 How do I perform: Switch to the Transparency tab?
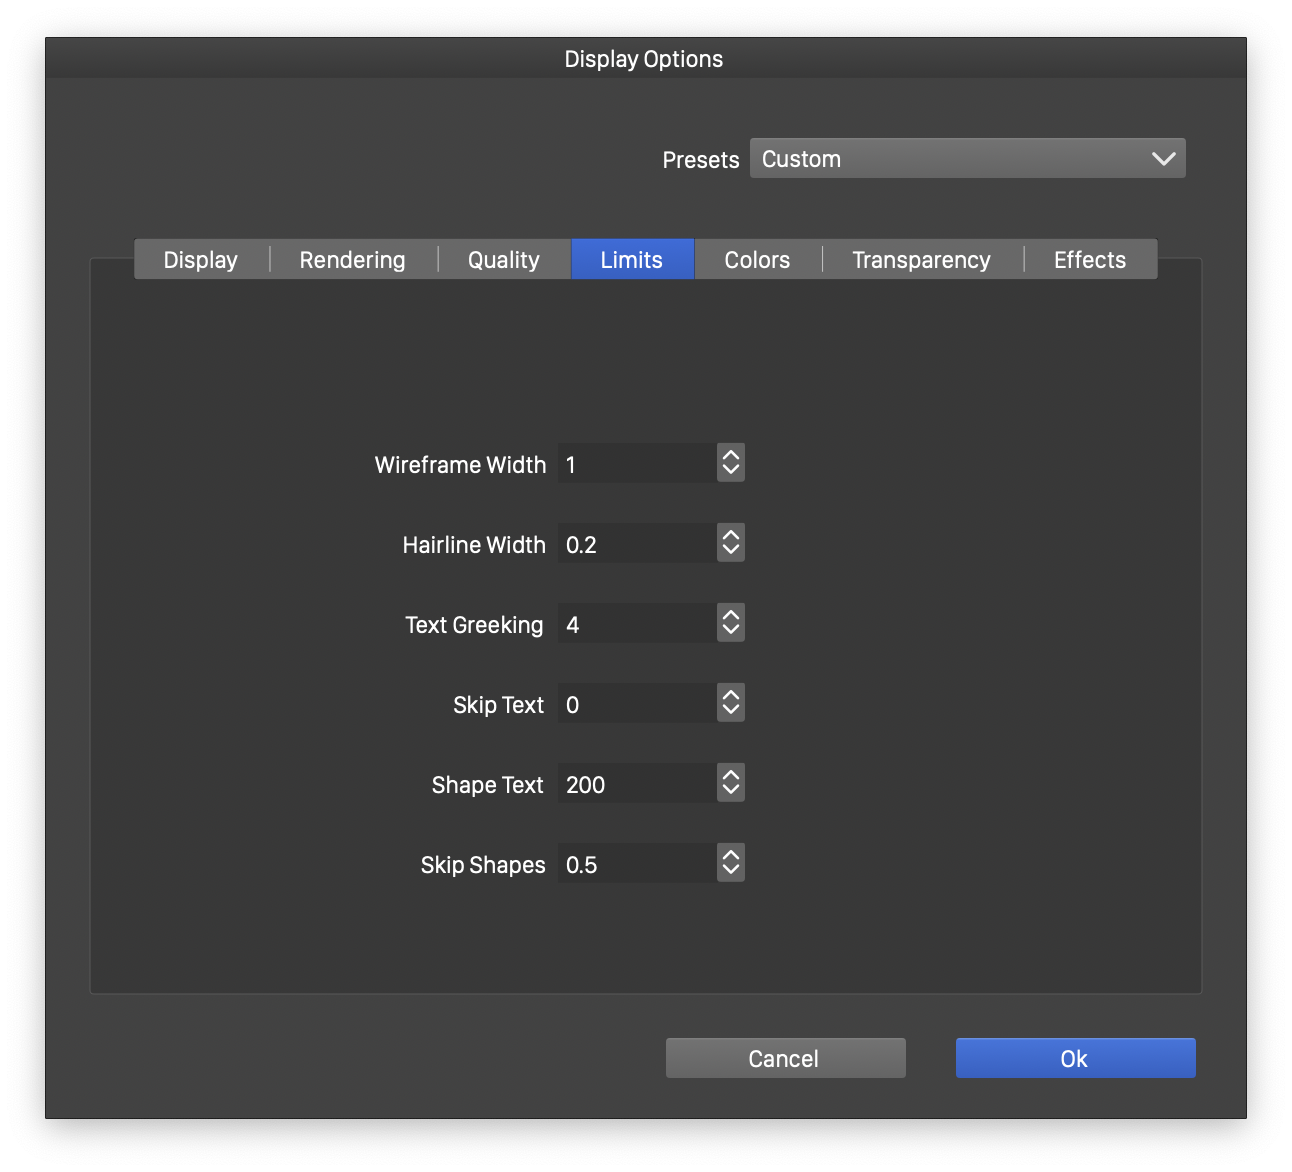(921, 260)
